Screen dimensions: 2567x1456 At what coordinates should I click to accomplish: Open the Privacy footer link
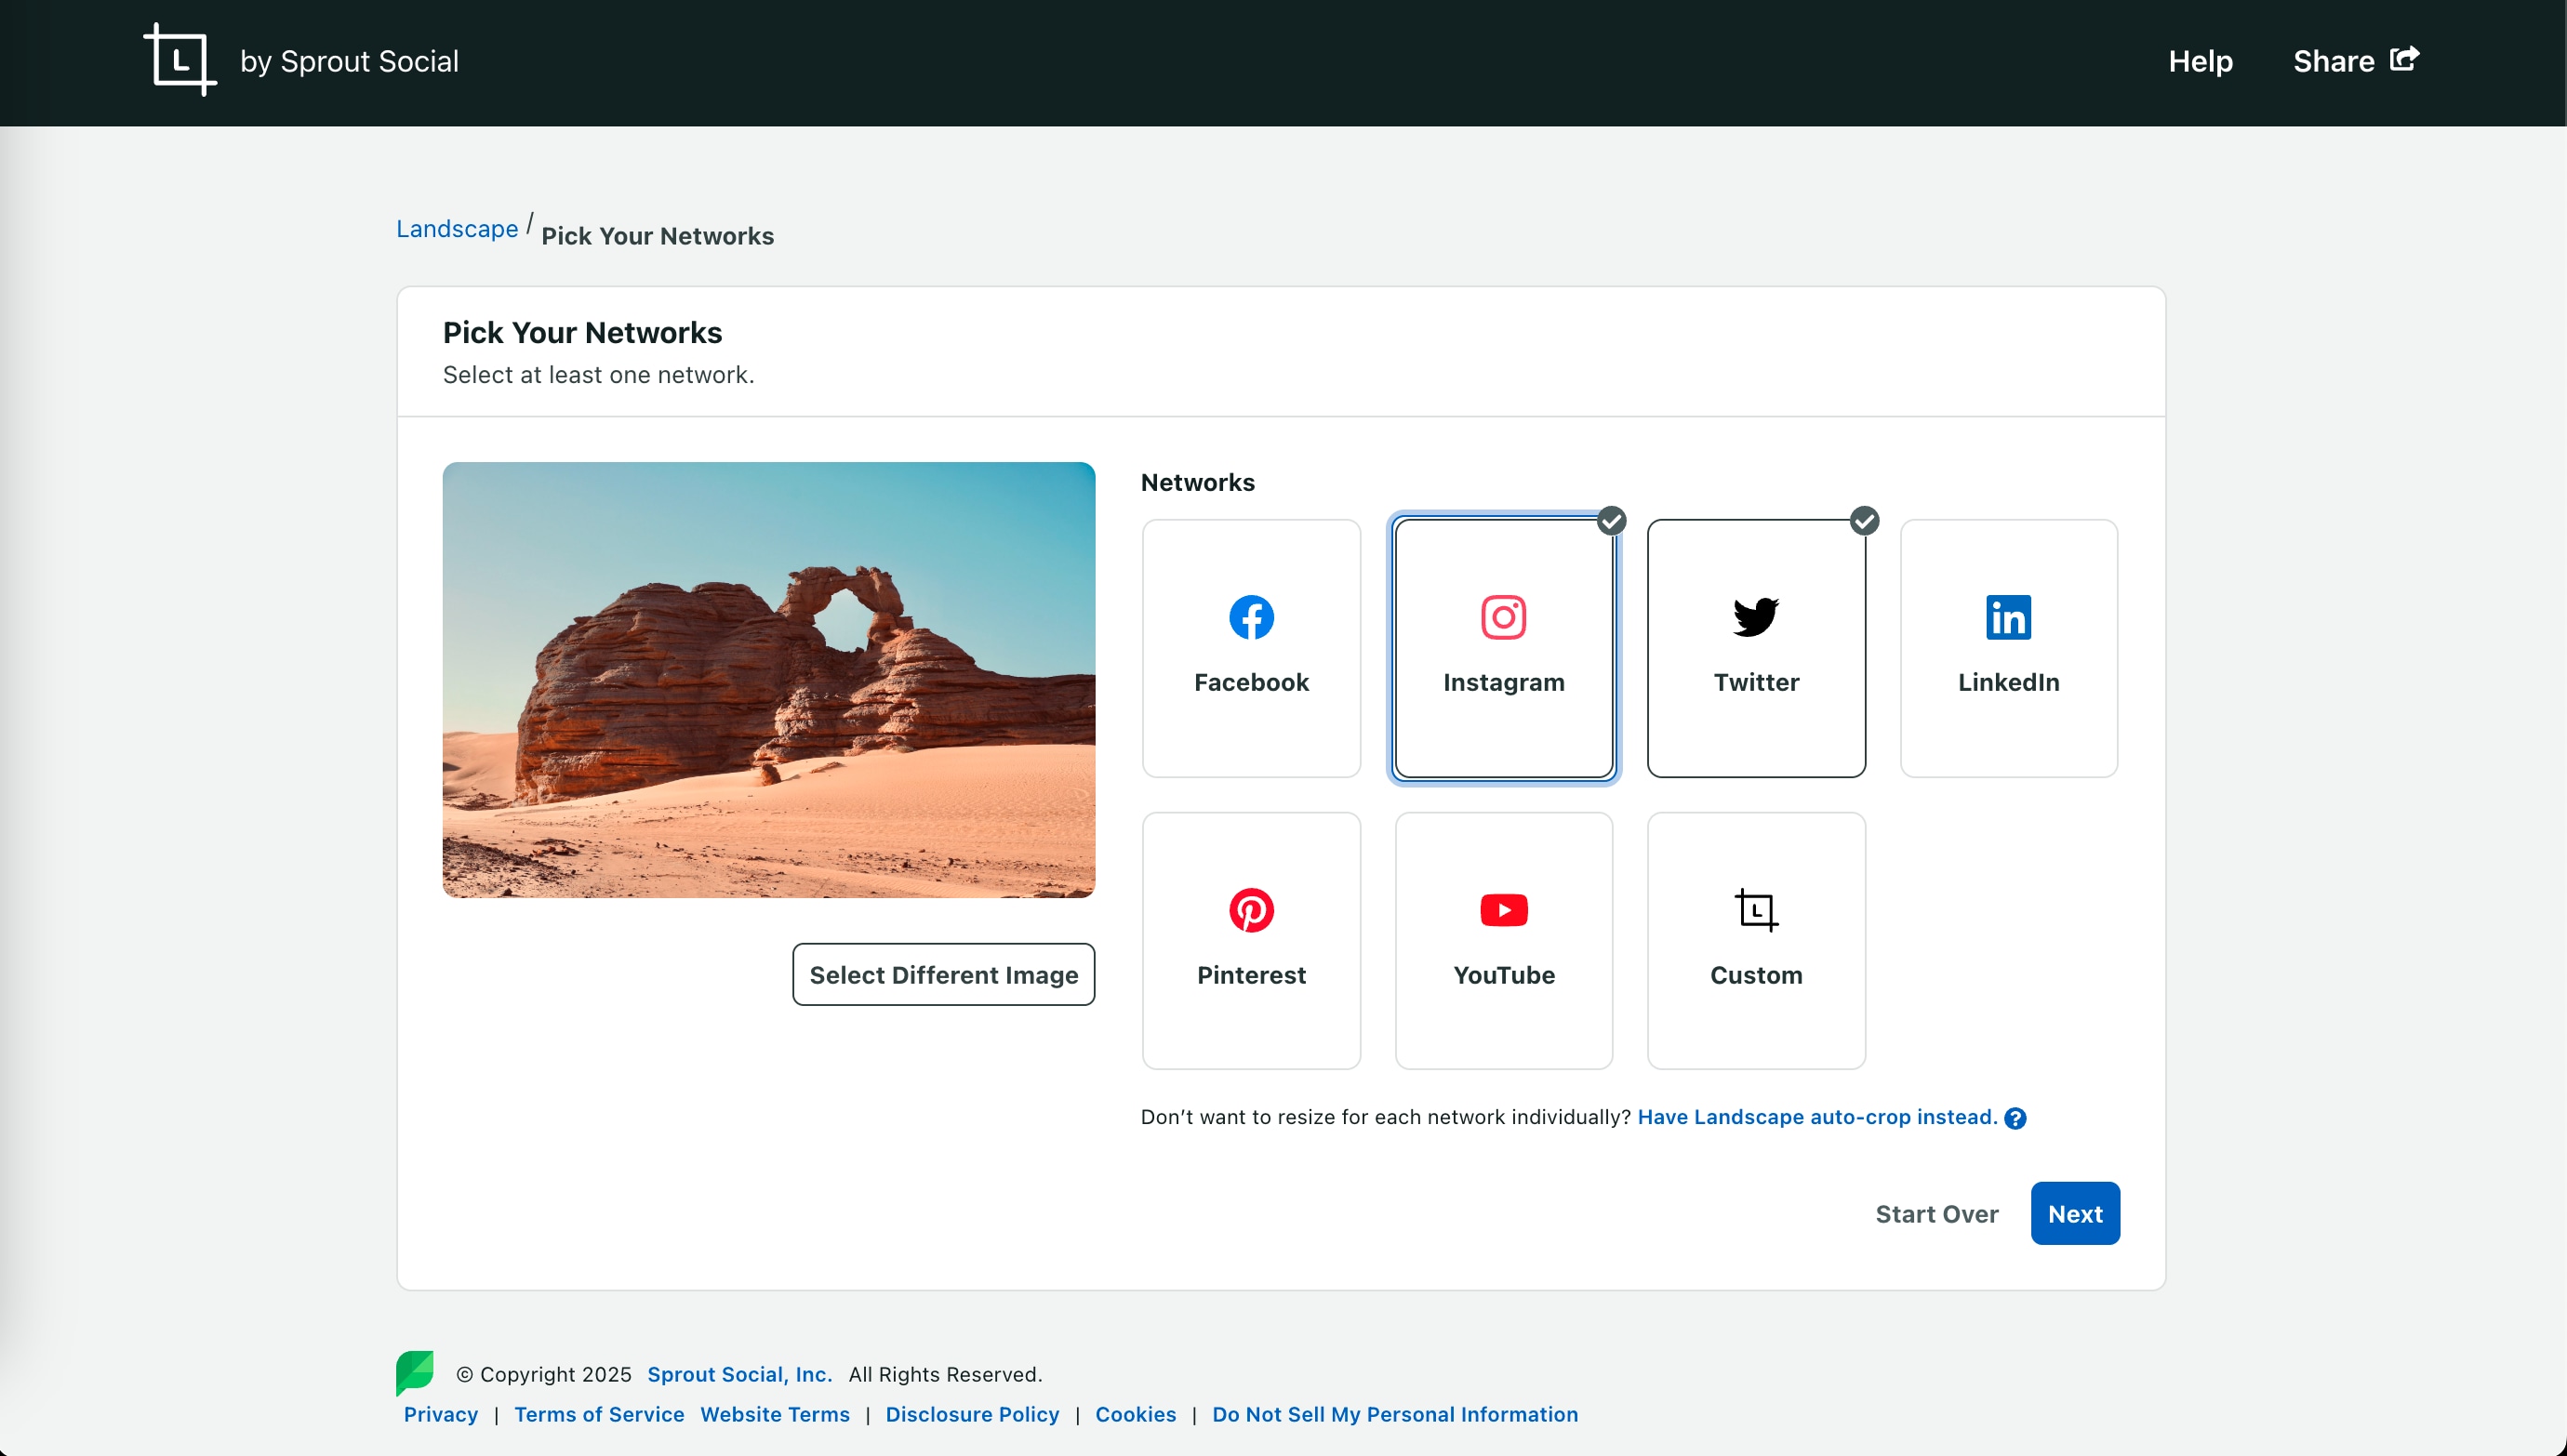[x=441, y=1414]
